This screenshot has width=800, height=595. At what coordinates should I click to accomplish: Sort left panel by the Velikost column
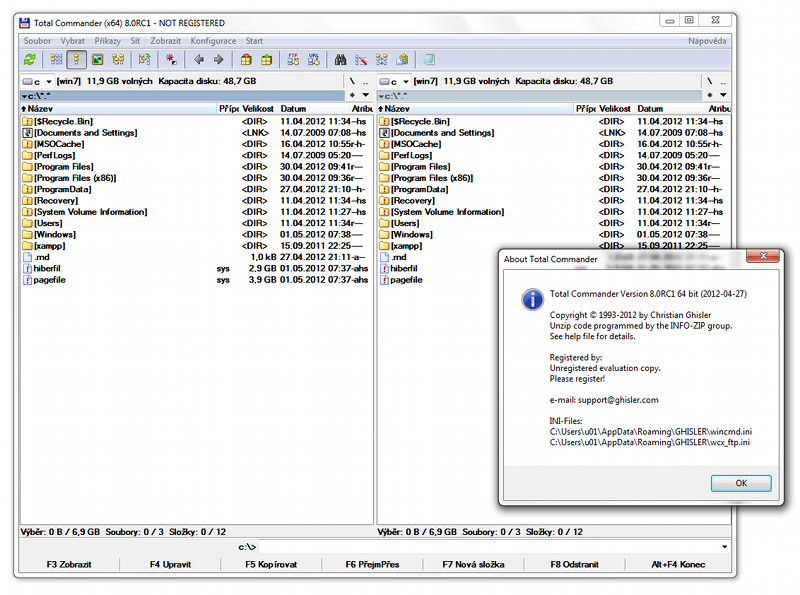[258, 109]
